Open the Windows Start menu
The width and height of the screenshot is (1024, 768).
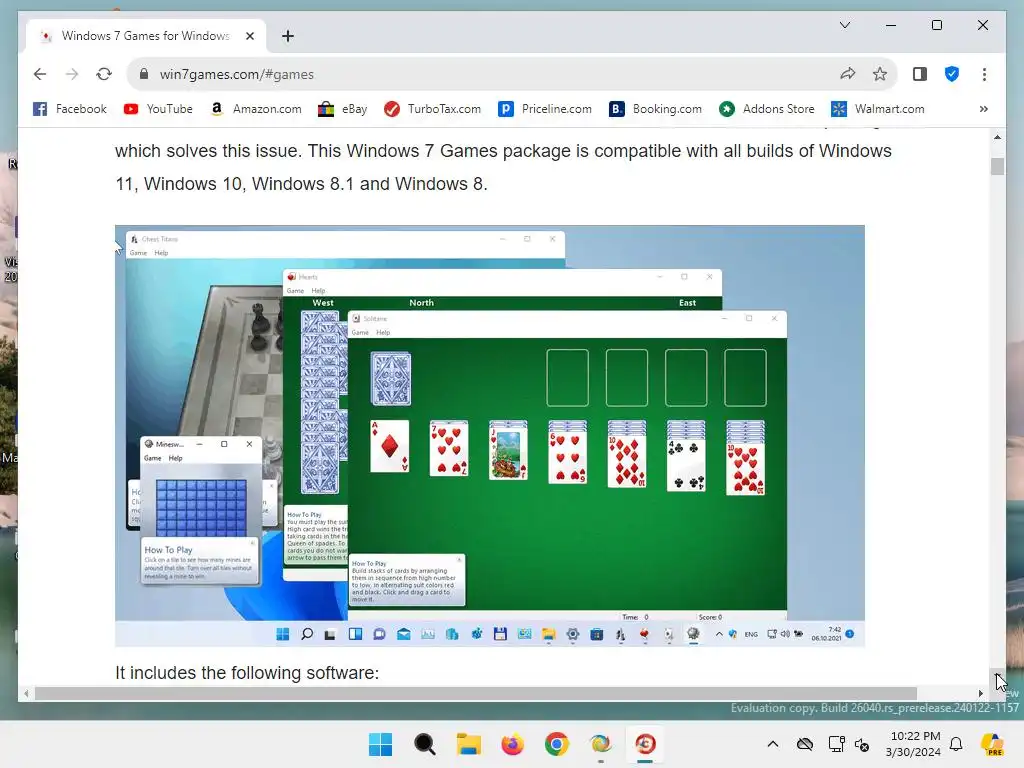[381, 744]
